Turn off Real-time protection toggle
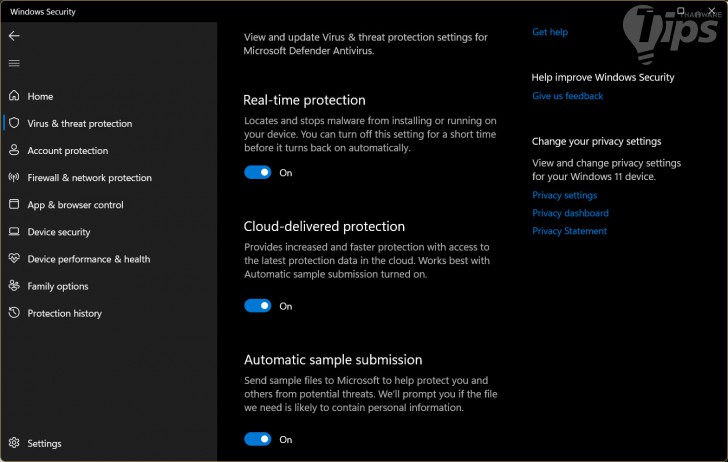The width and height of the screenshot is (728, 462). [258, 172]
